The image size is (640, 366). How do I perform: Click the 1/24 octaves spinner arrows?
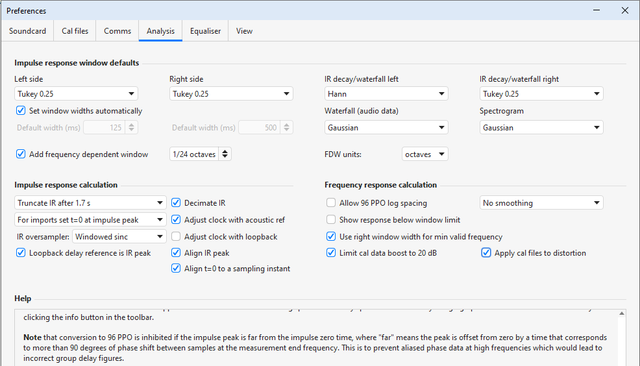tap(225, 154)
